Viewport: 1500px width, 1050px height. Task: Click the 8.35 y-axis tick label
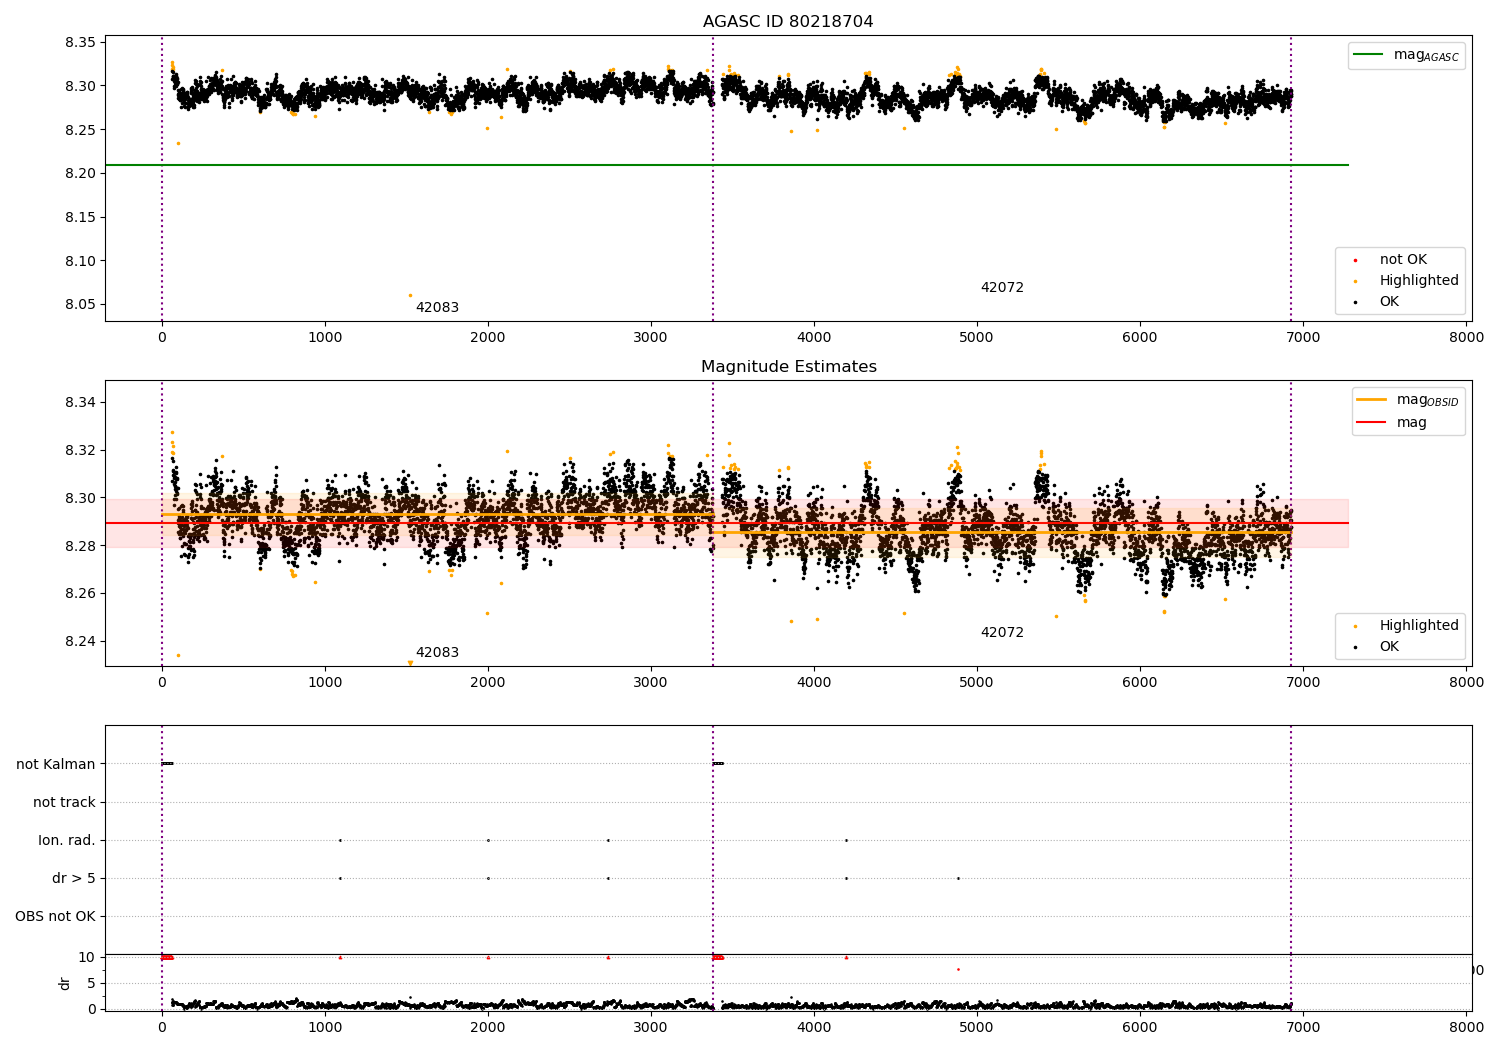pos(81,42)
